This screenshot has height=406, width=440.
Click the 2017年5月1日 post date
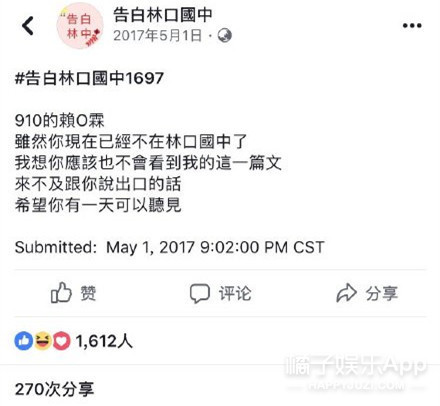[157, 35]
